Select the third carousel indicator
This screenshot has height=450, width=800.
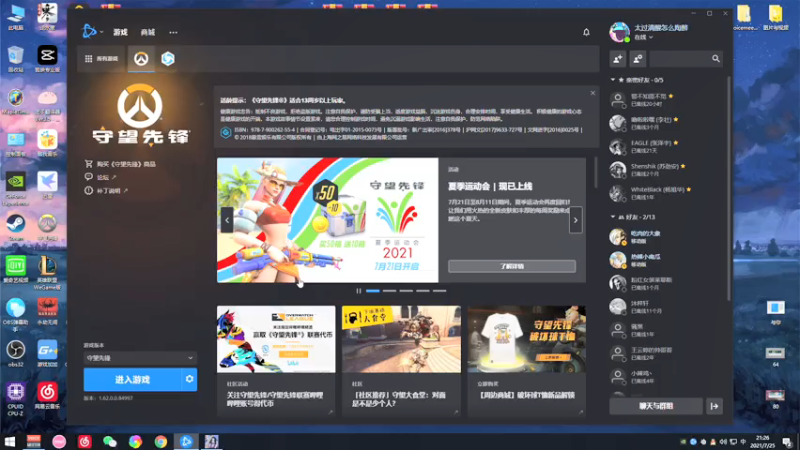(406, 291)
